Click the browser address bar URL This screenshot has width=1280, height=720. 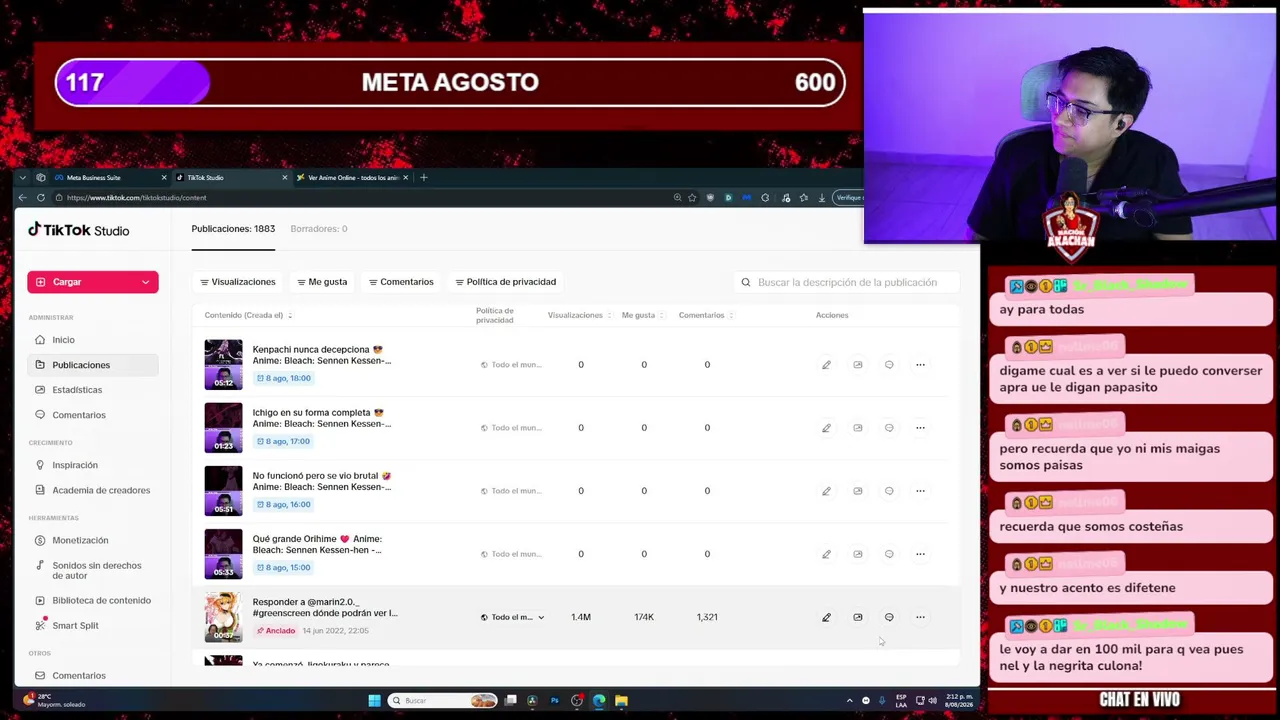point(136,198)
